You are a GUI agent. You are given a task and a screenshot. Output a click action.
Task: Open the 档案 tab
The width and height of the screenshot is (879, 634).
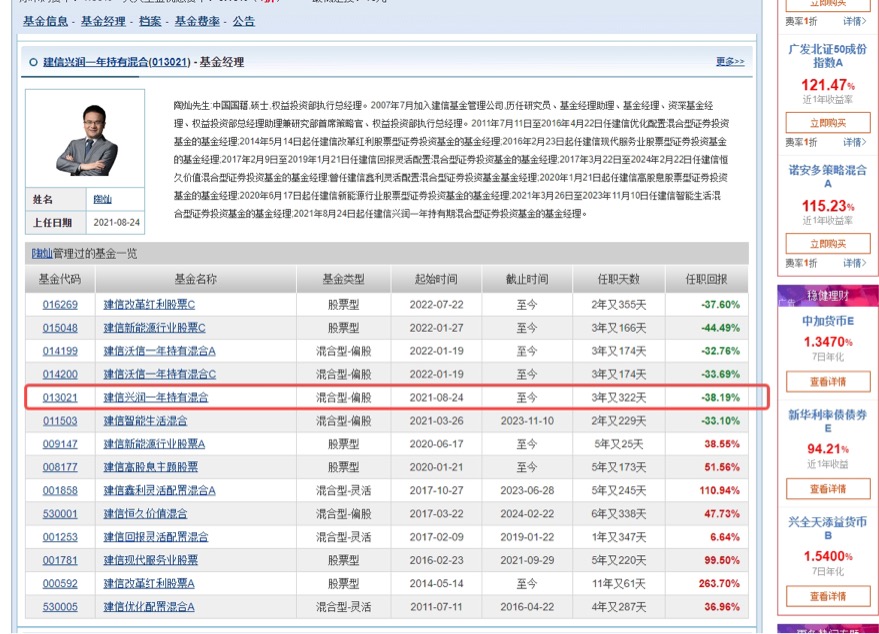tap(150, 21)
